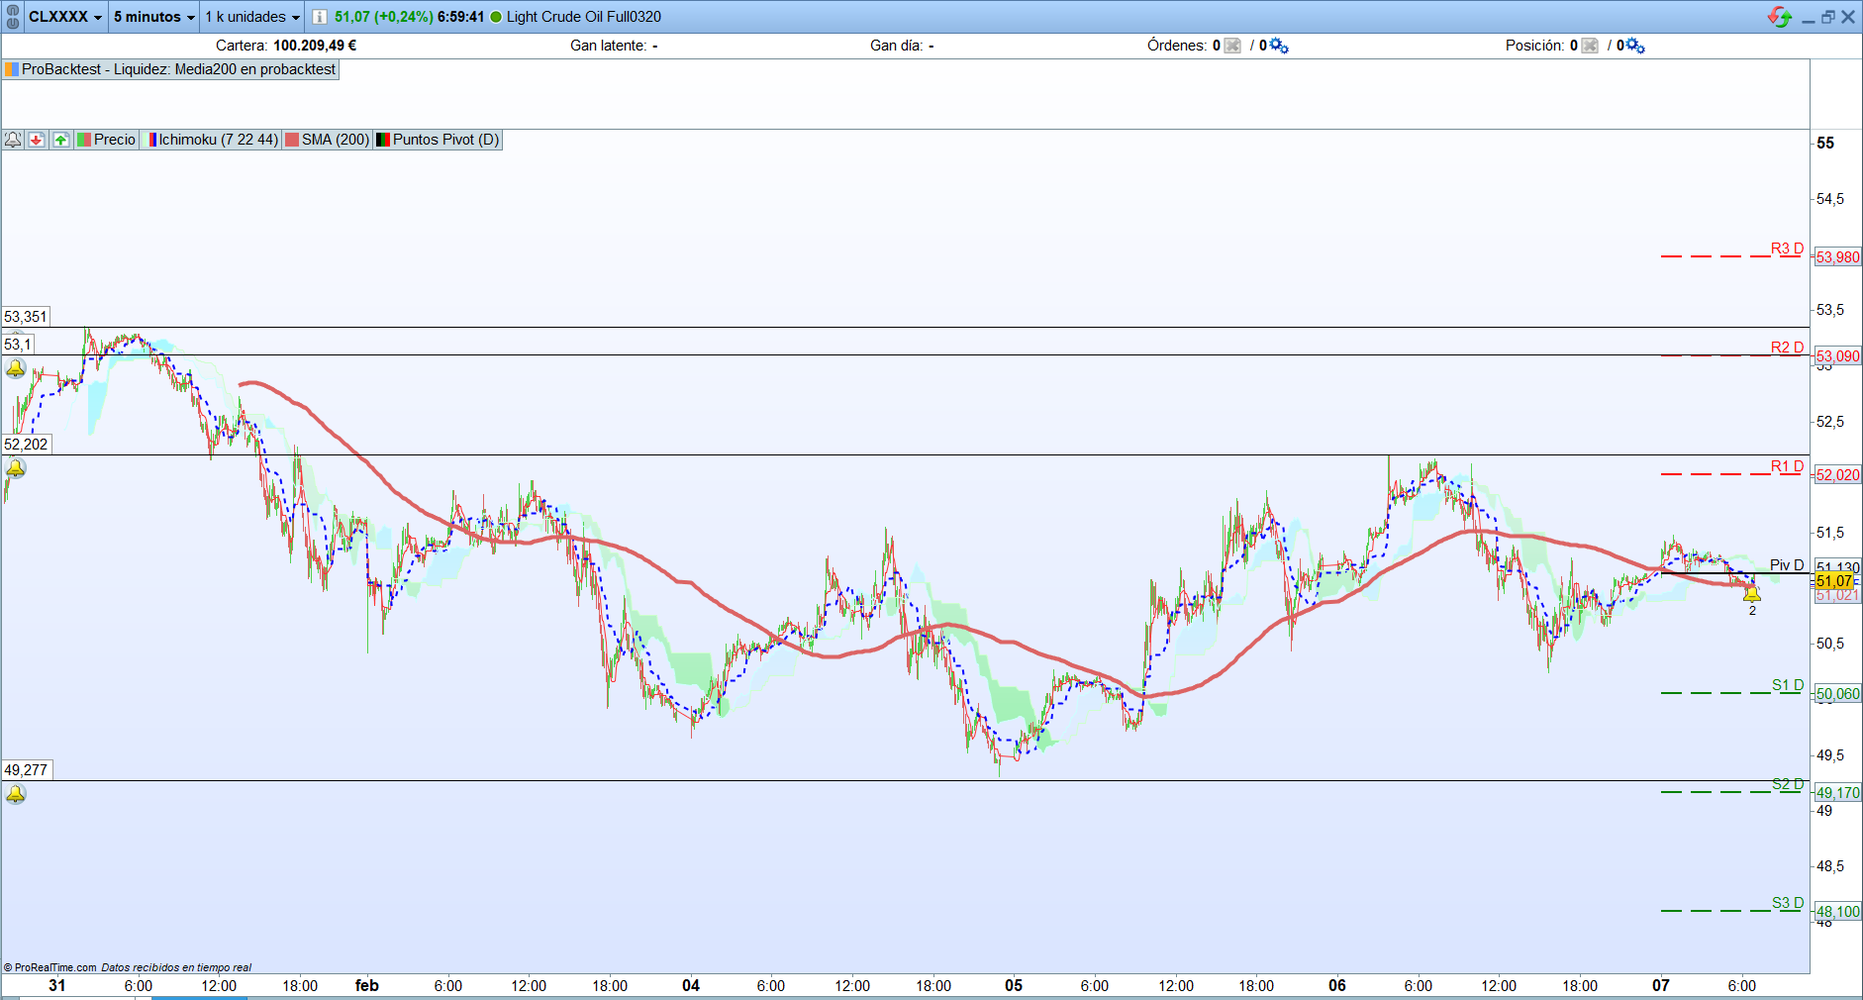Click the cancel orders X icon beside Órdenes
The image size is (1863, 1000).
[1232, 46]
